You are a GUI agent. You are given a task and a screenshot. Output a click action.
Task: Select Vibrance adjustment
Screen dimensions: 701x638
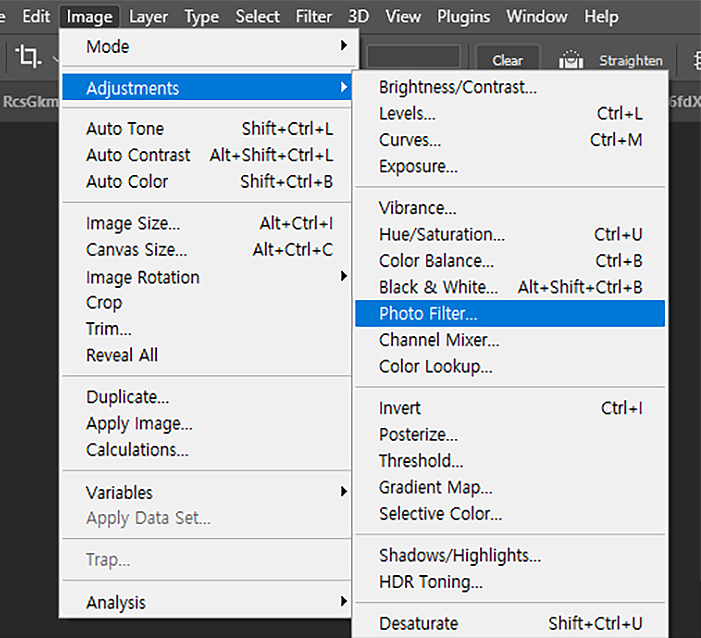(x=510, y=208)
